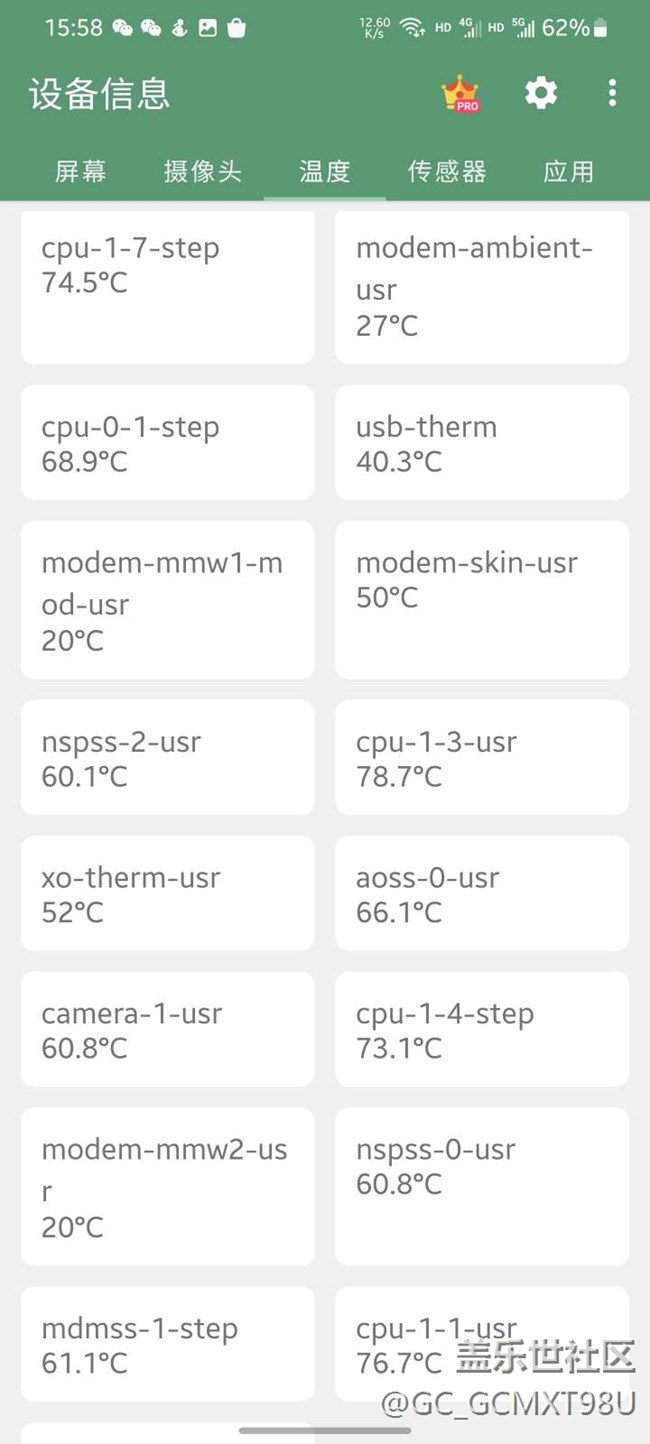Go to the 应用 tab
Screen dimensions: 650x1444
tap(569, 171)
